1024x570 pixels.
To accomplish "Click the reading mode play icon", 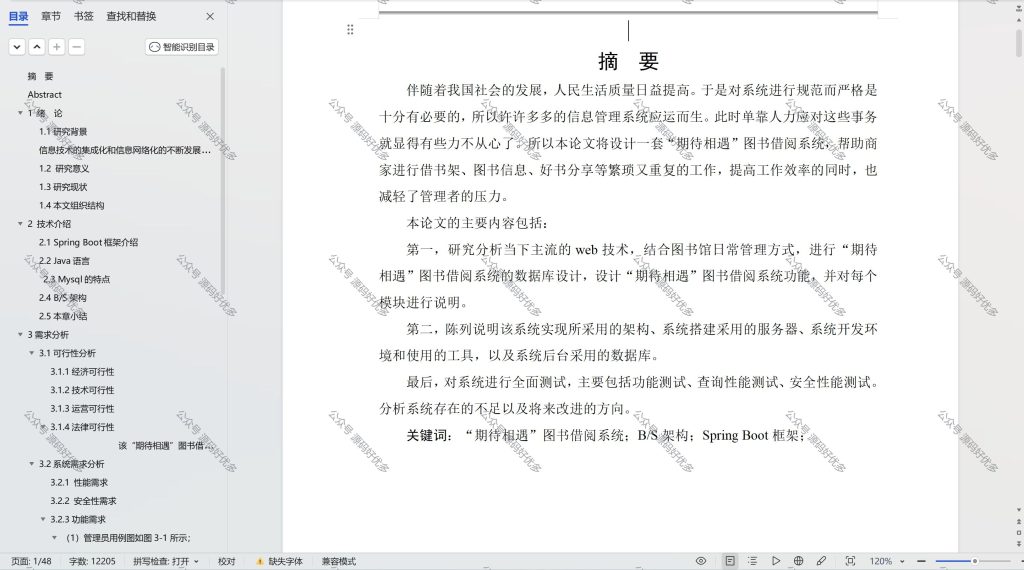I will tap(775, 561).
